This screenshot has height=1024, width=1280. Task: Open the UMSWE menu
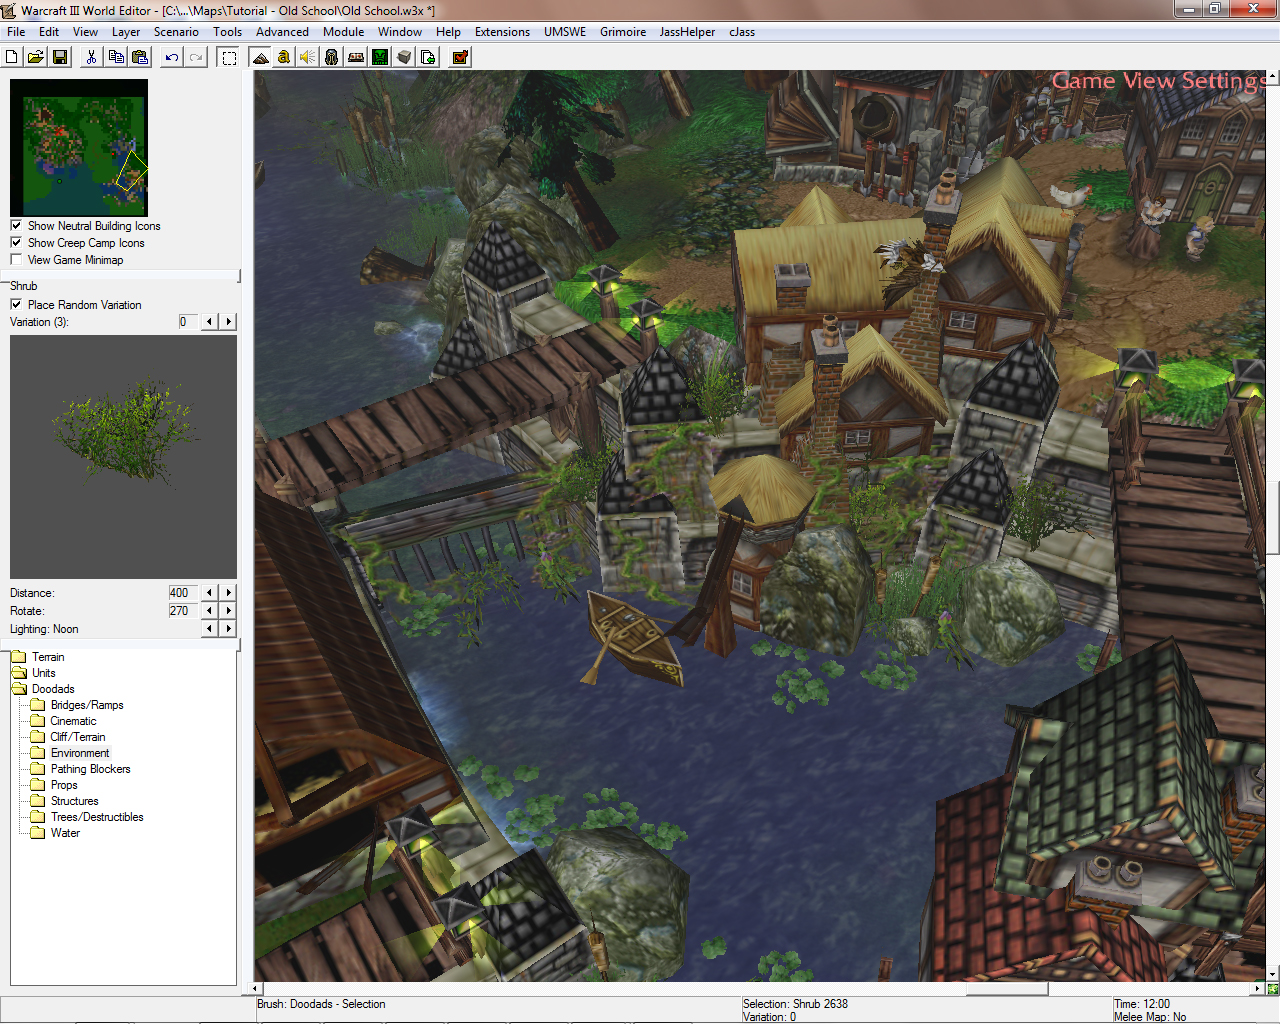565,32
